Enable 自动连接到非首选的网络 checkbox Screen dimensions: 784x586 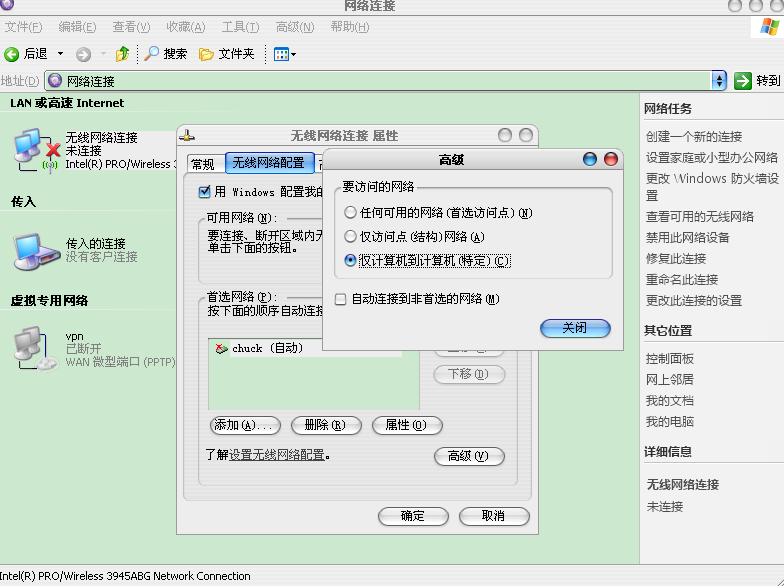pos(340,299)
